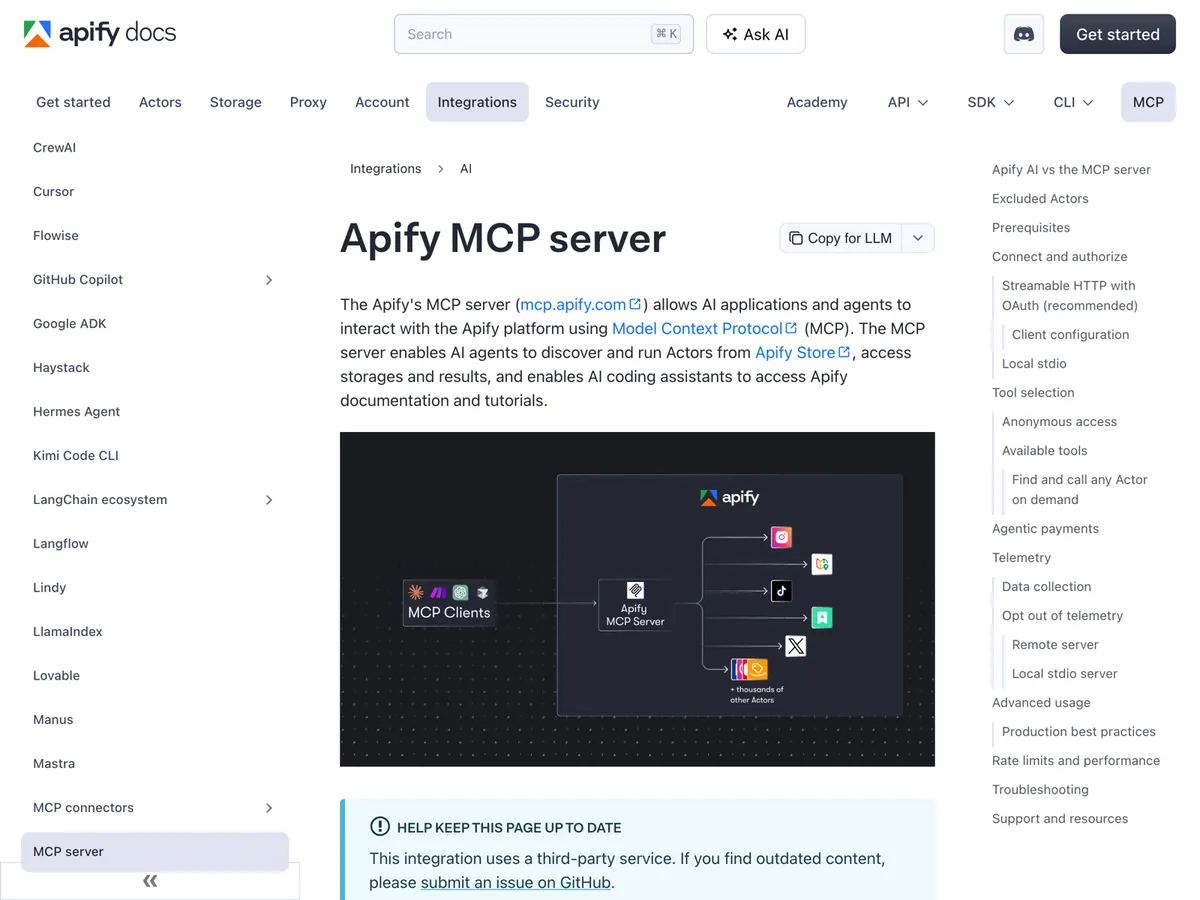1200x900 pixels.
Task: Click the Instagram icon in the diagram
Action: [782, 537]
